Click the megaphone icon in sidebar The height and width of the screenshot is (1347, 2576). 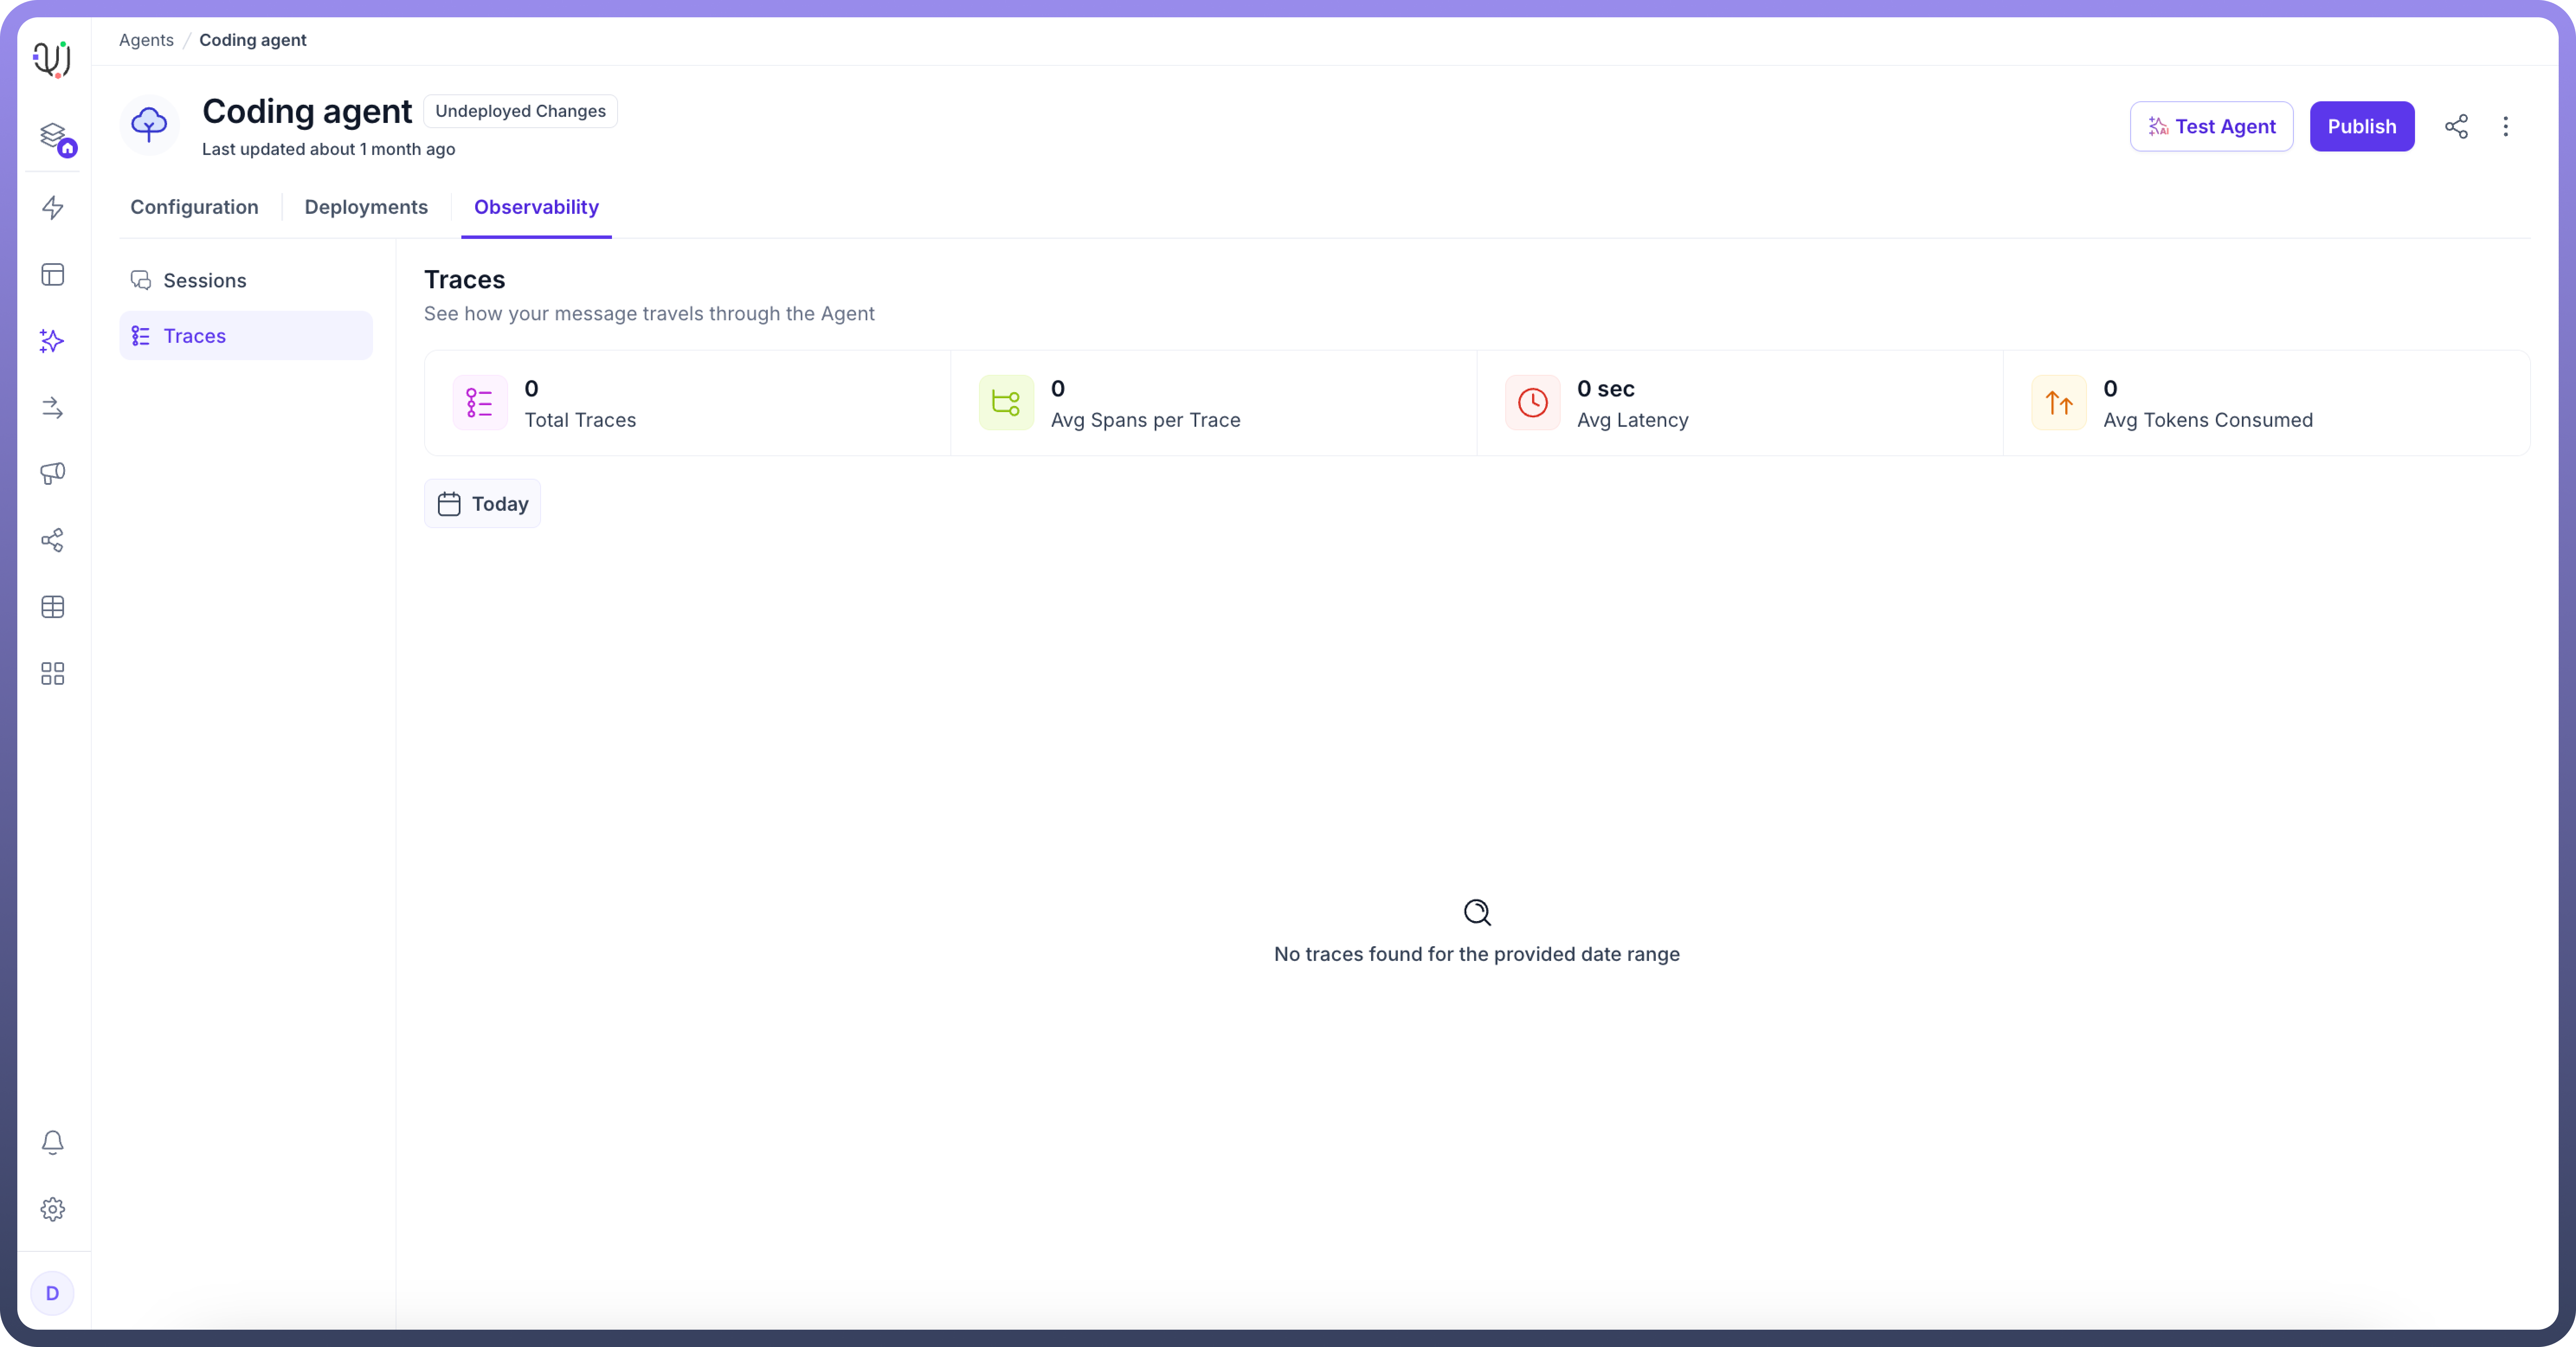(x=53, y=473)
